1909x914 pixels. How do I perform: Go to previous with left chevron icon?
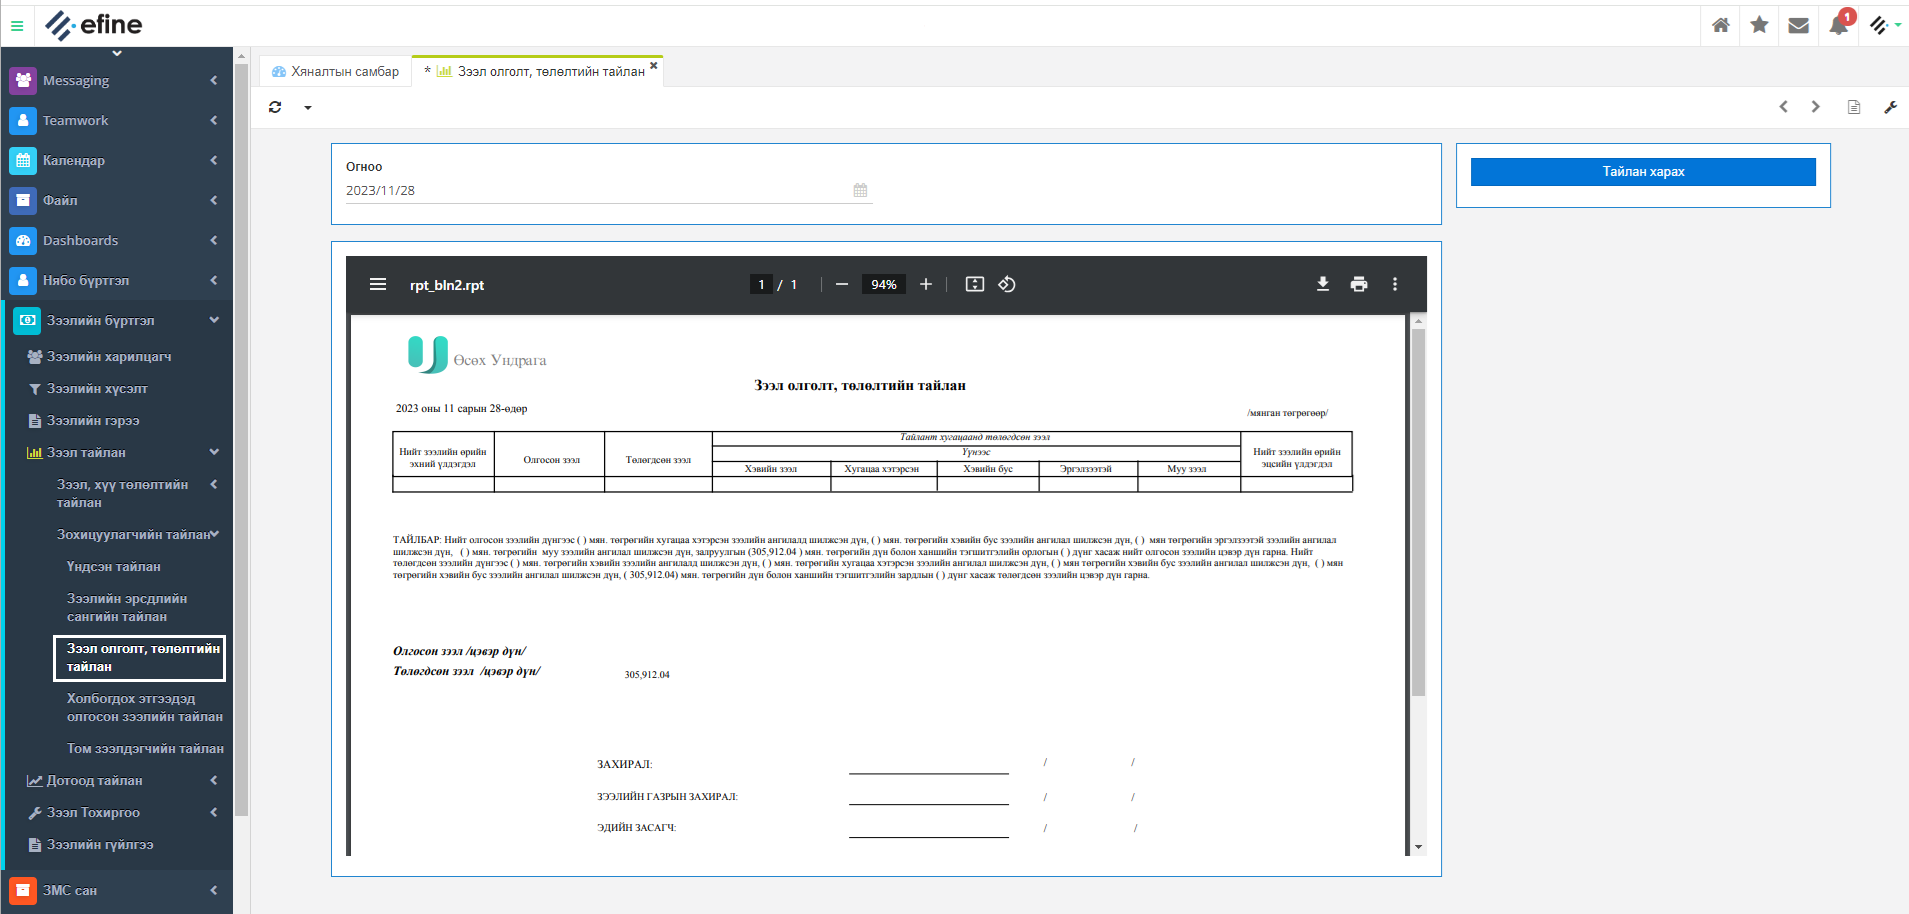pyautogui.click(x=1783, y=107)
